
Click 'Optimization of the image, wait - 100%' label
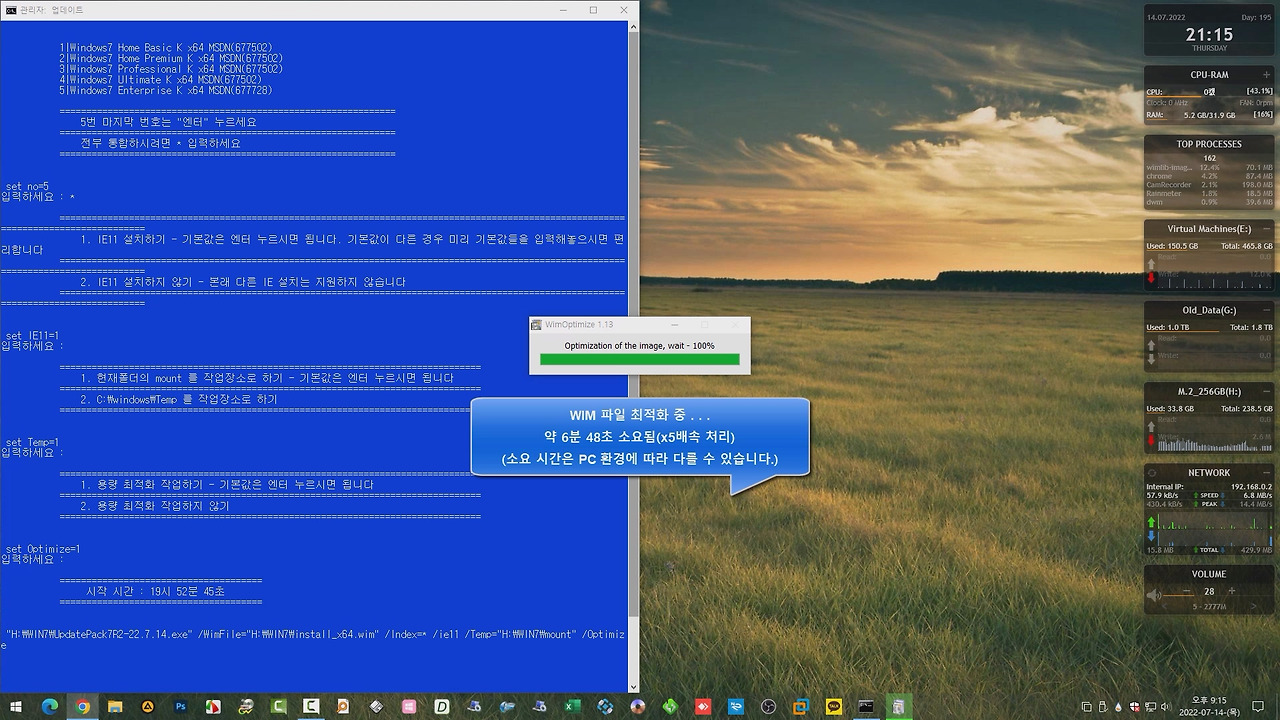pyautogui.click(x=639, y=345)
